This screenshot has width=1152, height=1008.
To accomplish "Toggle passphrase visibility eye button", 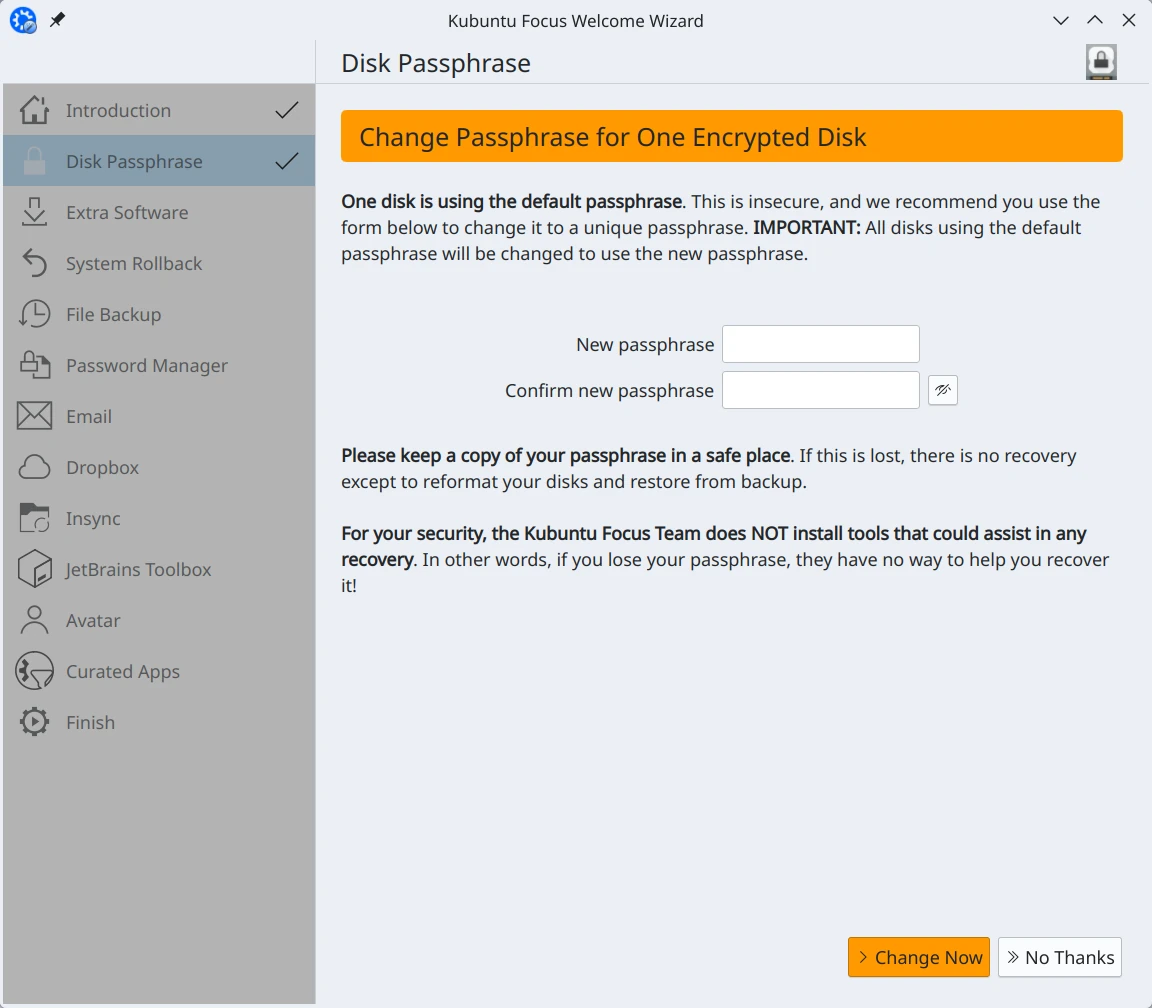I will click(x=943, y=390).
